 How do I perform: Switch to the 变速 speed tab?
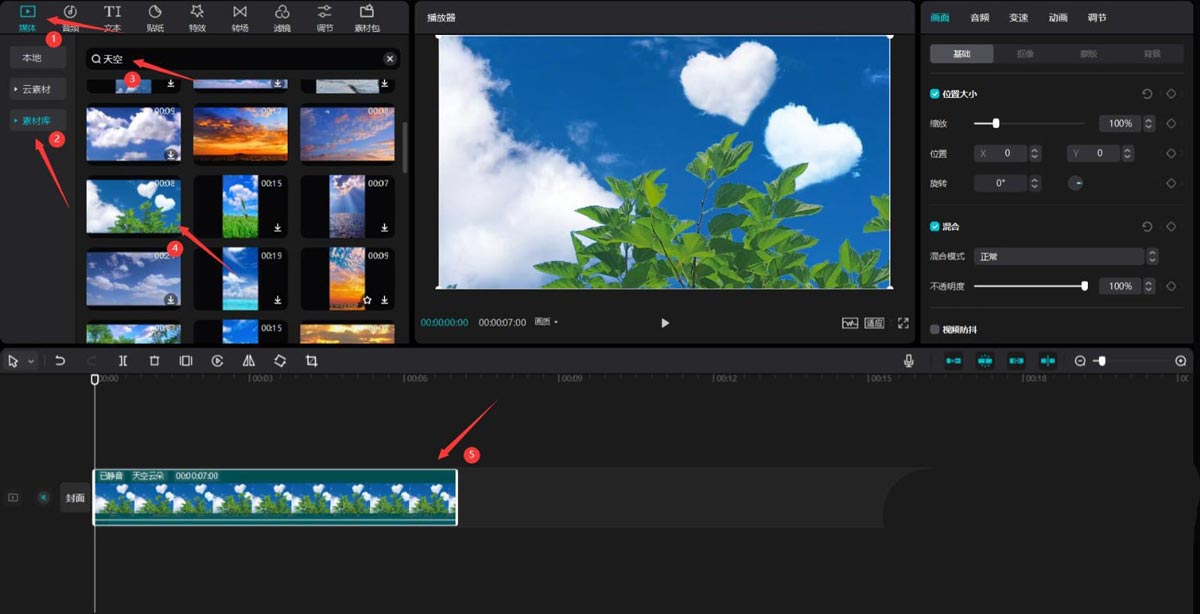1018,18
